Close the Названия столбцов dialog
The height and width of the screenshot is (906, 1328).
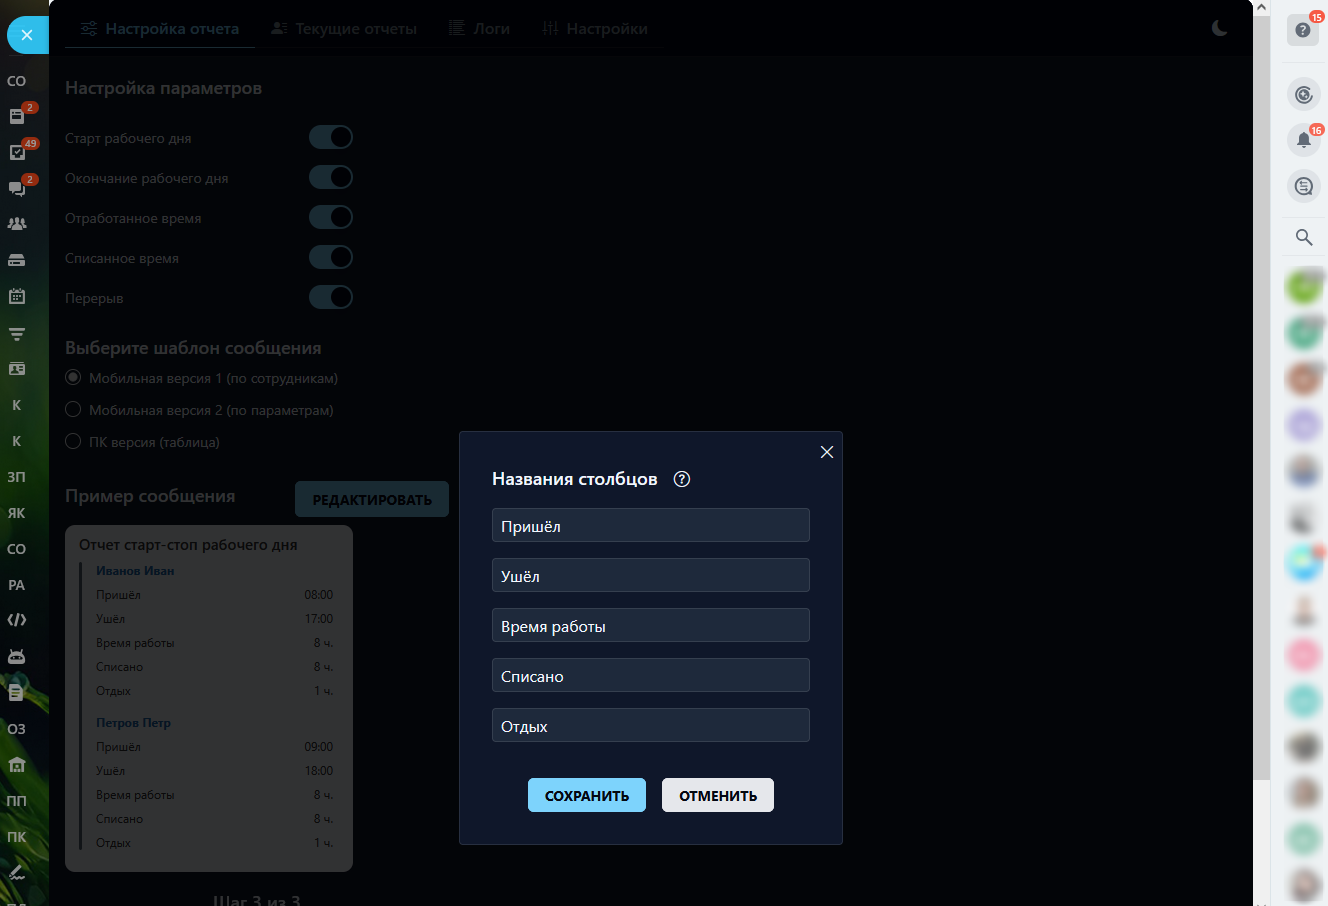(x=827, y=452)
